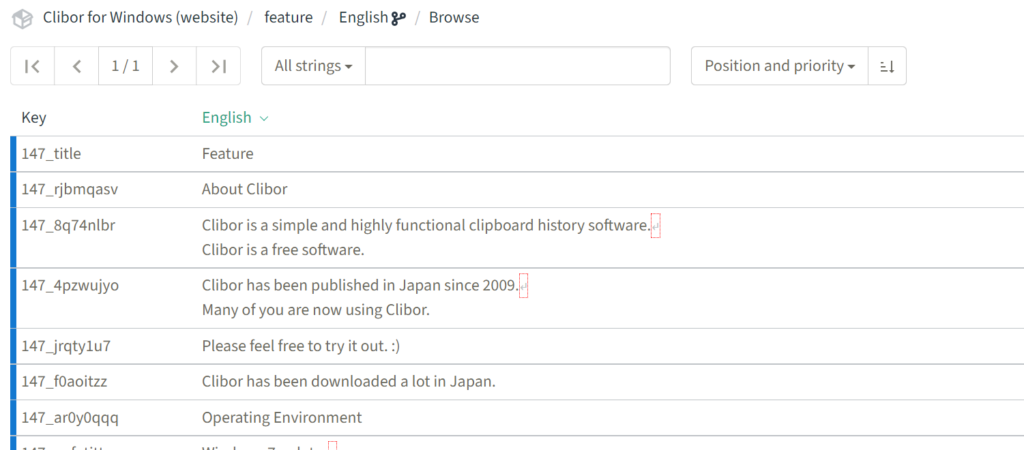1024x450 pixels.
Task: Open the 'About Clibor' string
Action: (x=245, y=189)
